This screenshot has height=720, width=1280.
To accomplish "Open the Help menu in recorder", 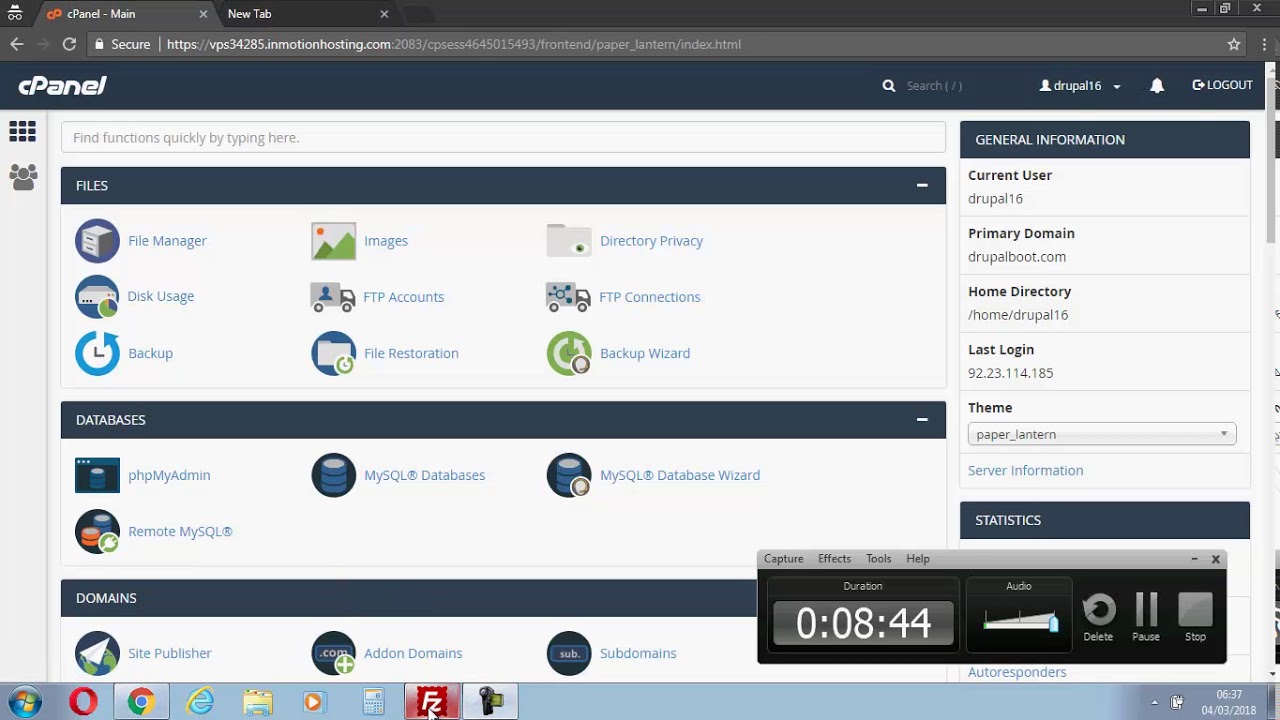I will 917,559.
